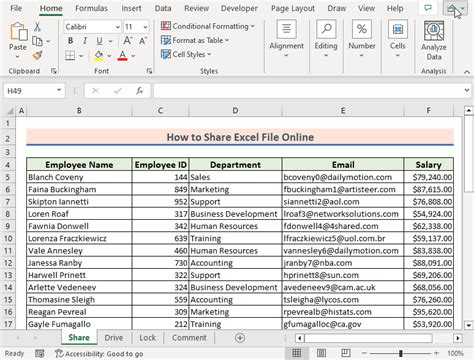This screenshot has height=360, width=474.
Task: Select the Format Painter brush
Action: pyautogui.click(x=37, y=55)
